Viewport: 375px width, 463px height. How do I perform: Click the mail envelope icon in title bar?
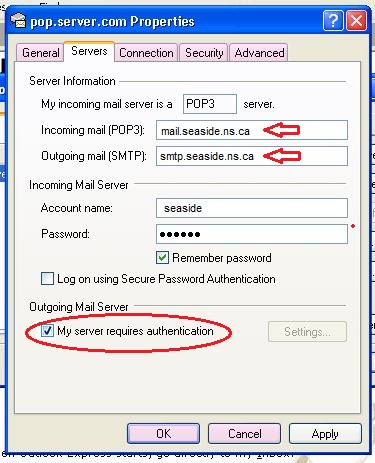point(19,21)
